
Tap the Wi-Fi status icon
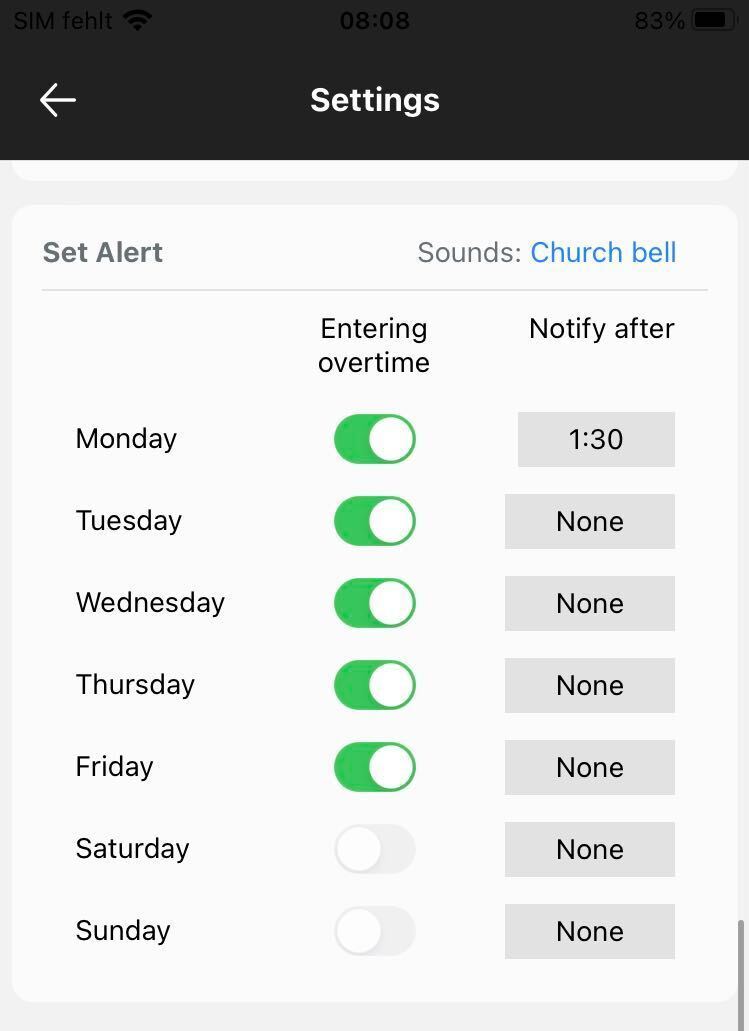tap(137, 21)
